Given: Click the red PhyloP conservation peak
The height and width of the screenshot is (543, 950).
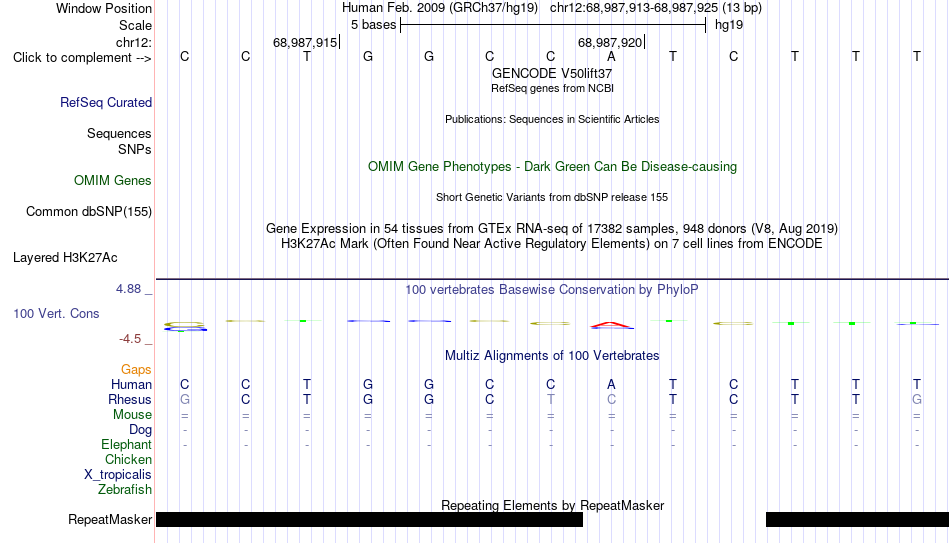Looking at the screenshot, I should tap(611, 325).
